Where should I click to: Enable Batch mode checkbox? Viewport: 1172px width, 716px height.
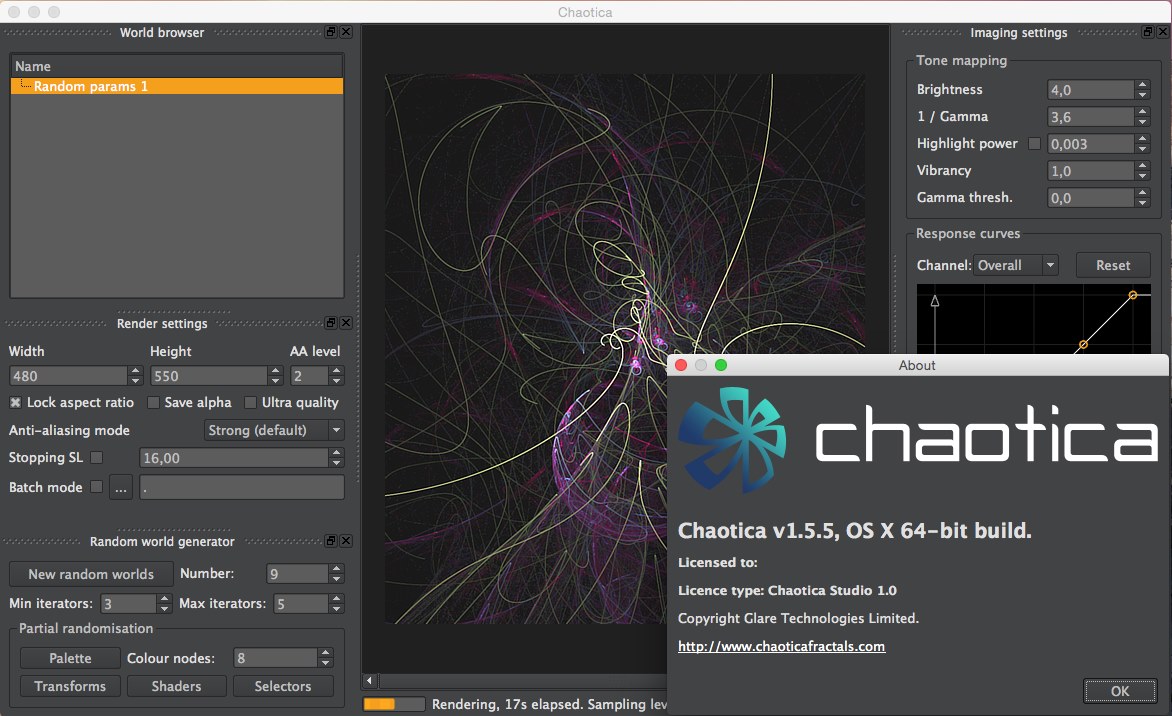96,487
